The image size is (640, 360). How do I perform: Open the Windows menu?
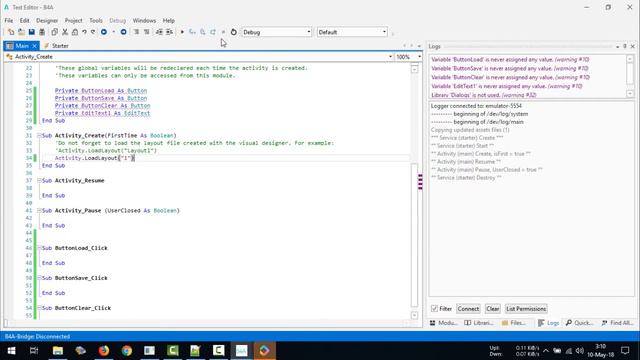[144, 20]
